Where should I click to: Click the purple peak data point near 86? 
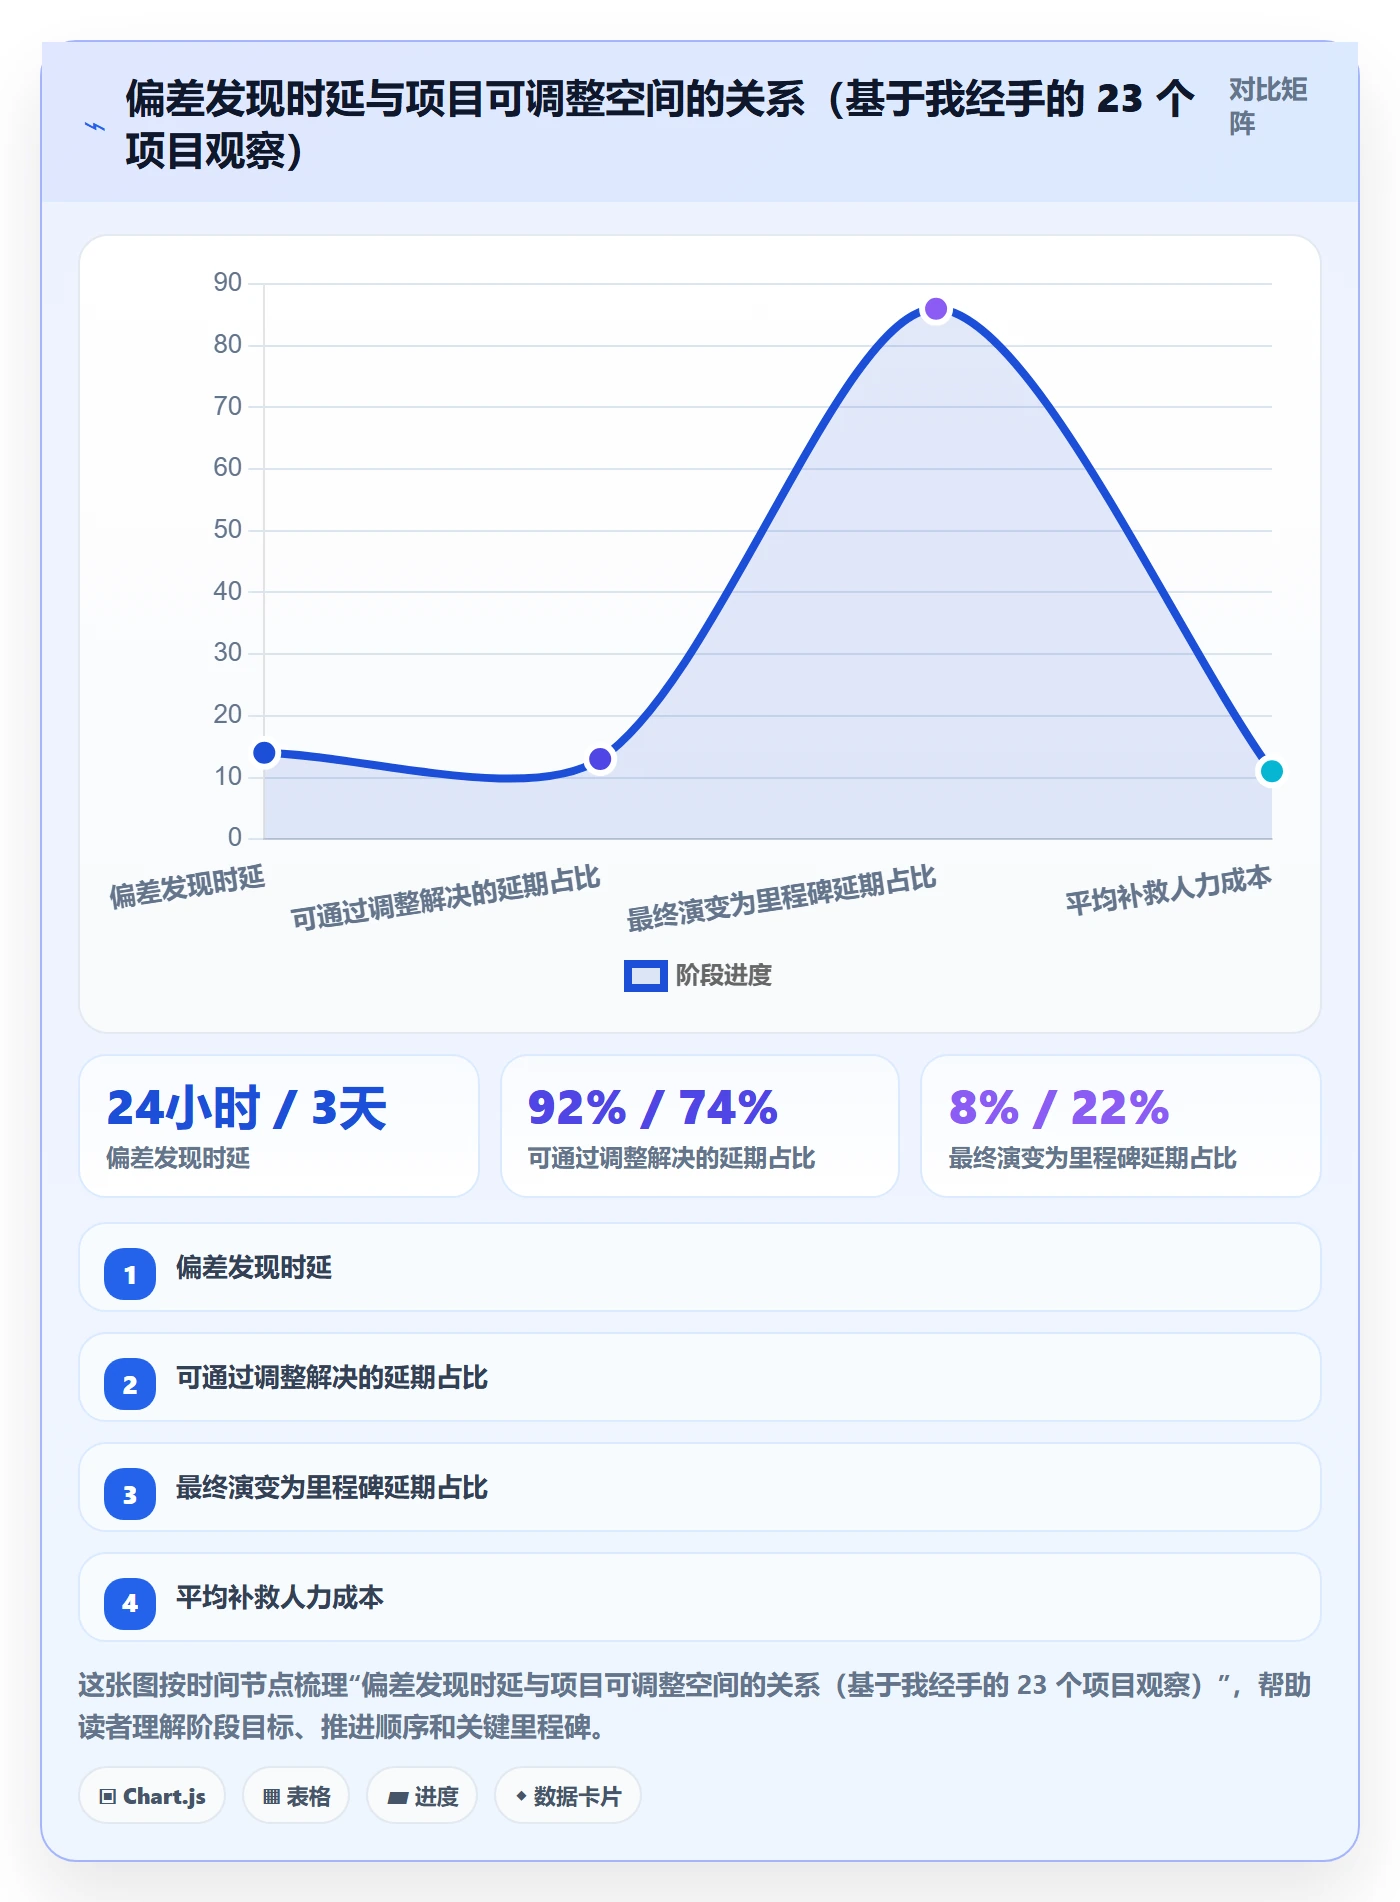pos(936,309)
